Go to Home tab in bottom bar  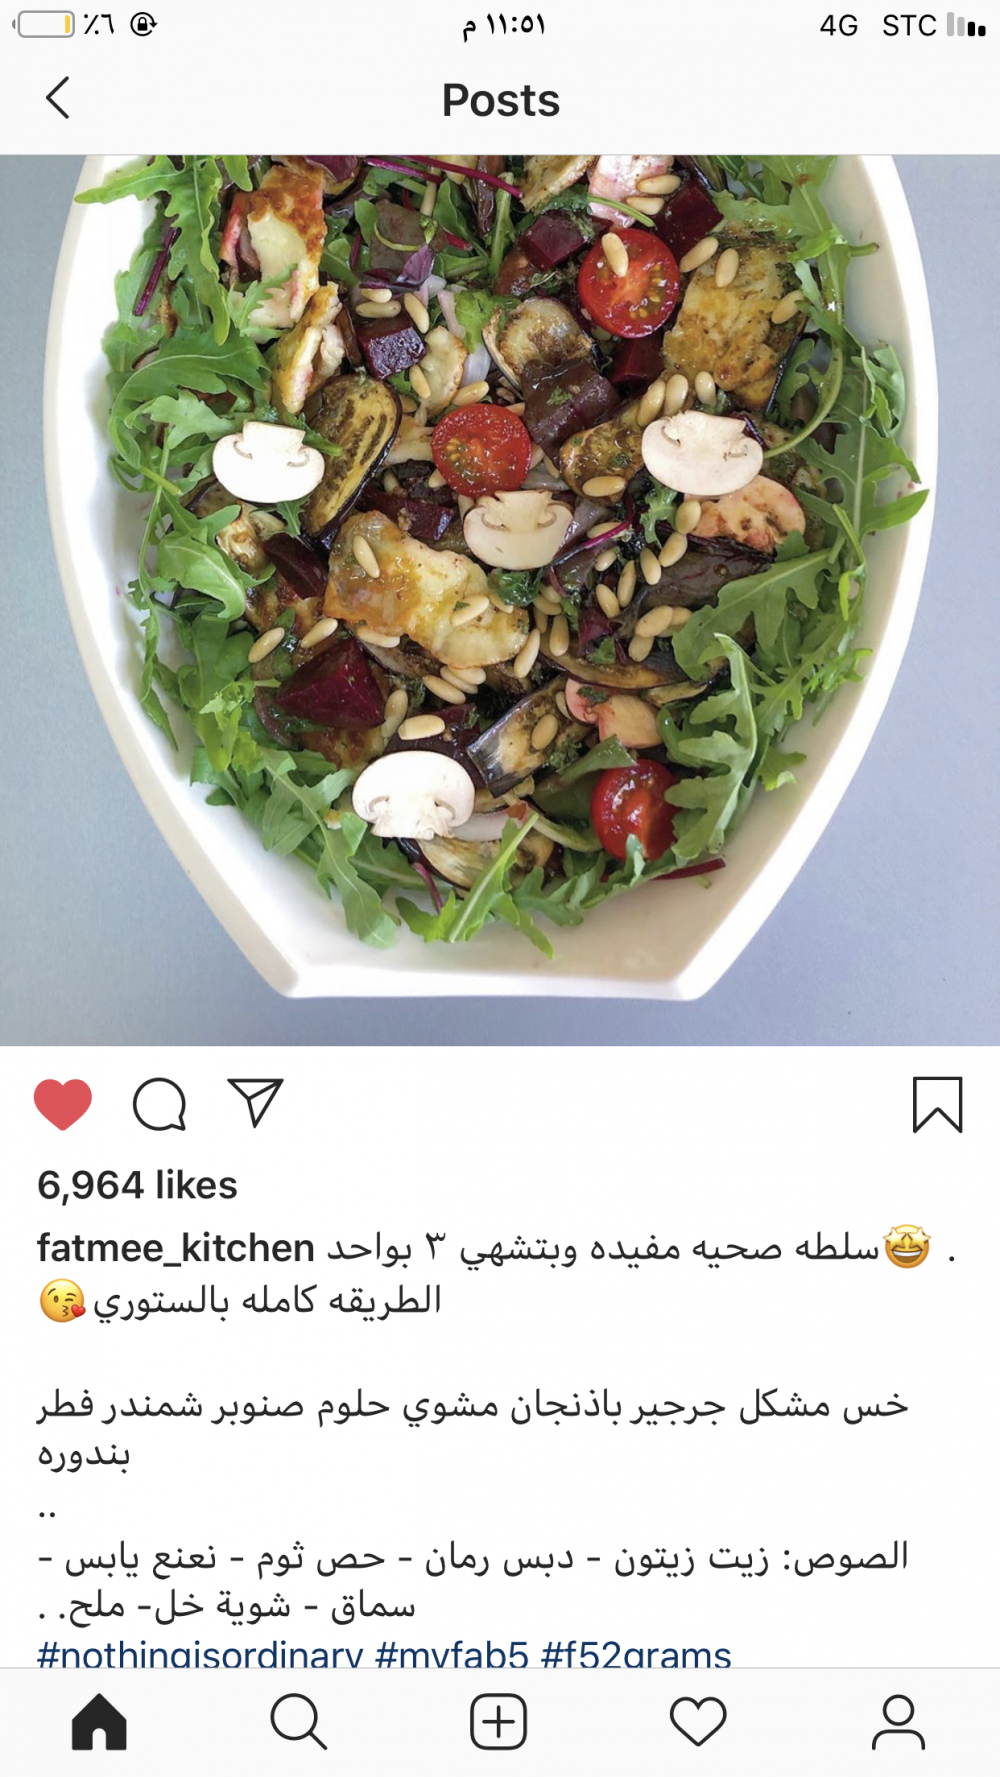pyautogui.click(x=99, y=1722)
